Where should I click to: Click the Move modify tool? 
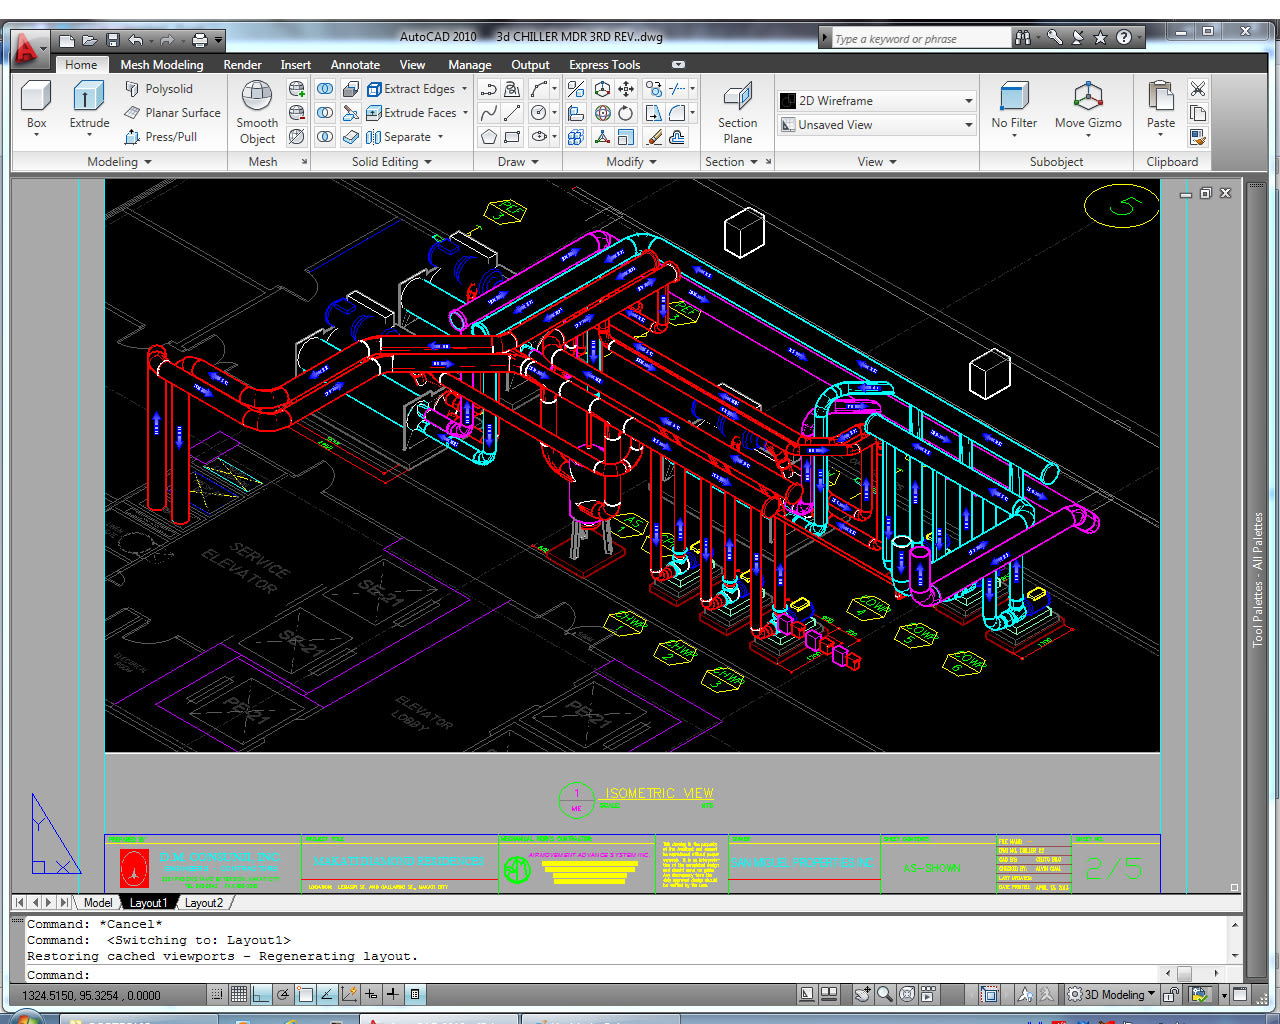(x=626, y=89)
